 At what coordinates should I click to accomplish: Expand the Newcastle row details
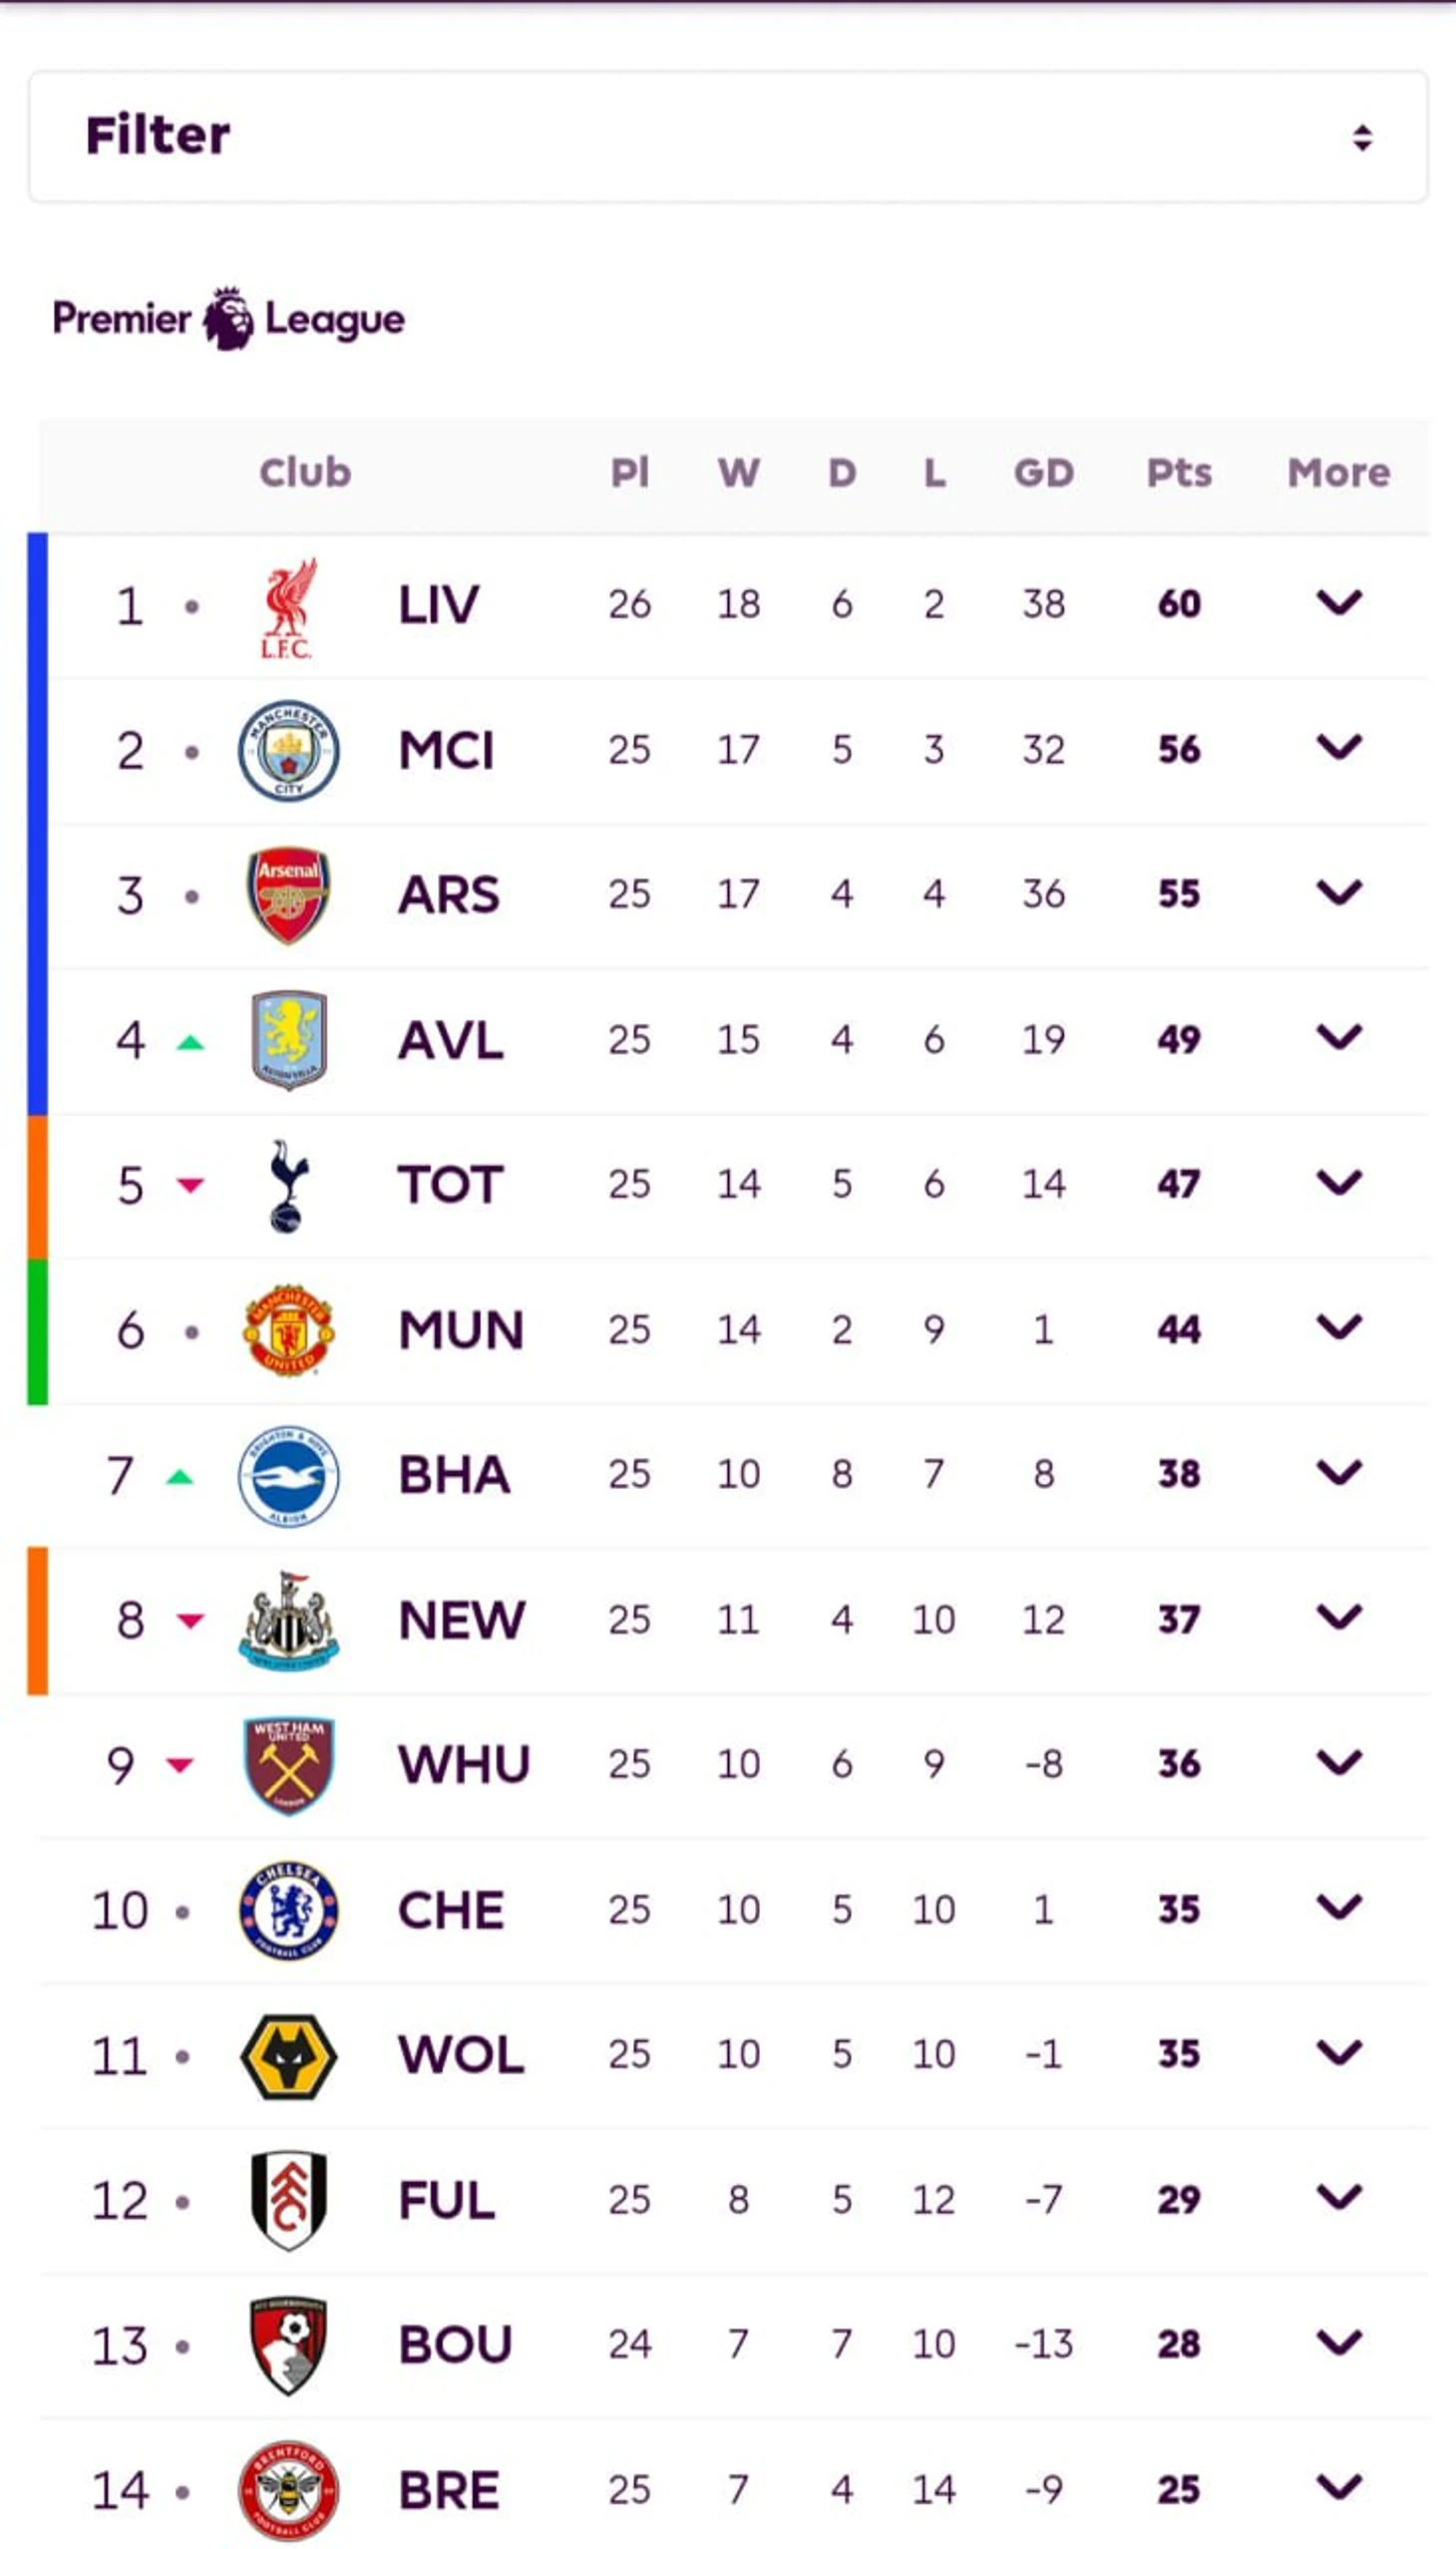(x=1338, y=1618)
